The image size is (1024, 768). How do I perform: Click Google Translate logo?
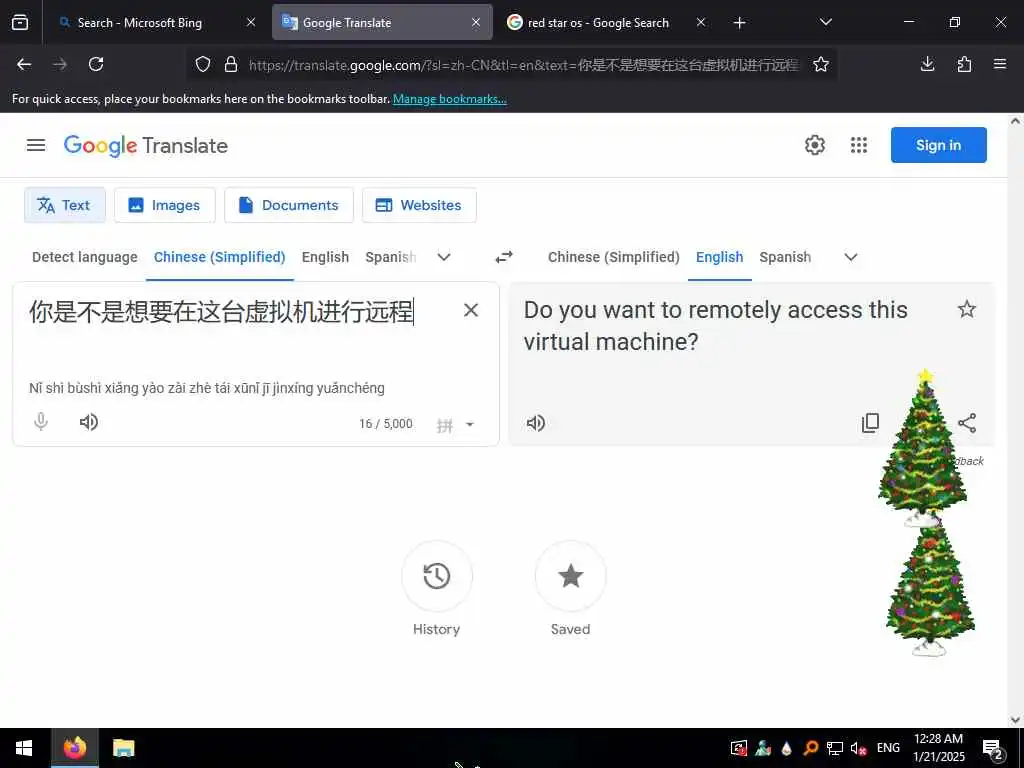pos(146,146)
